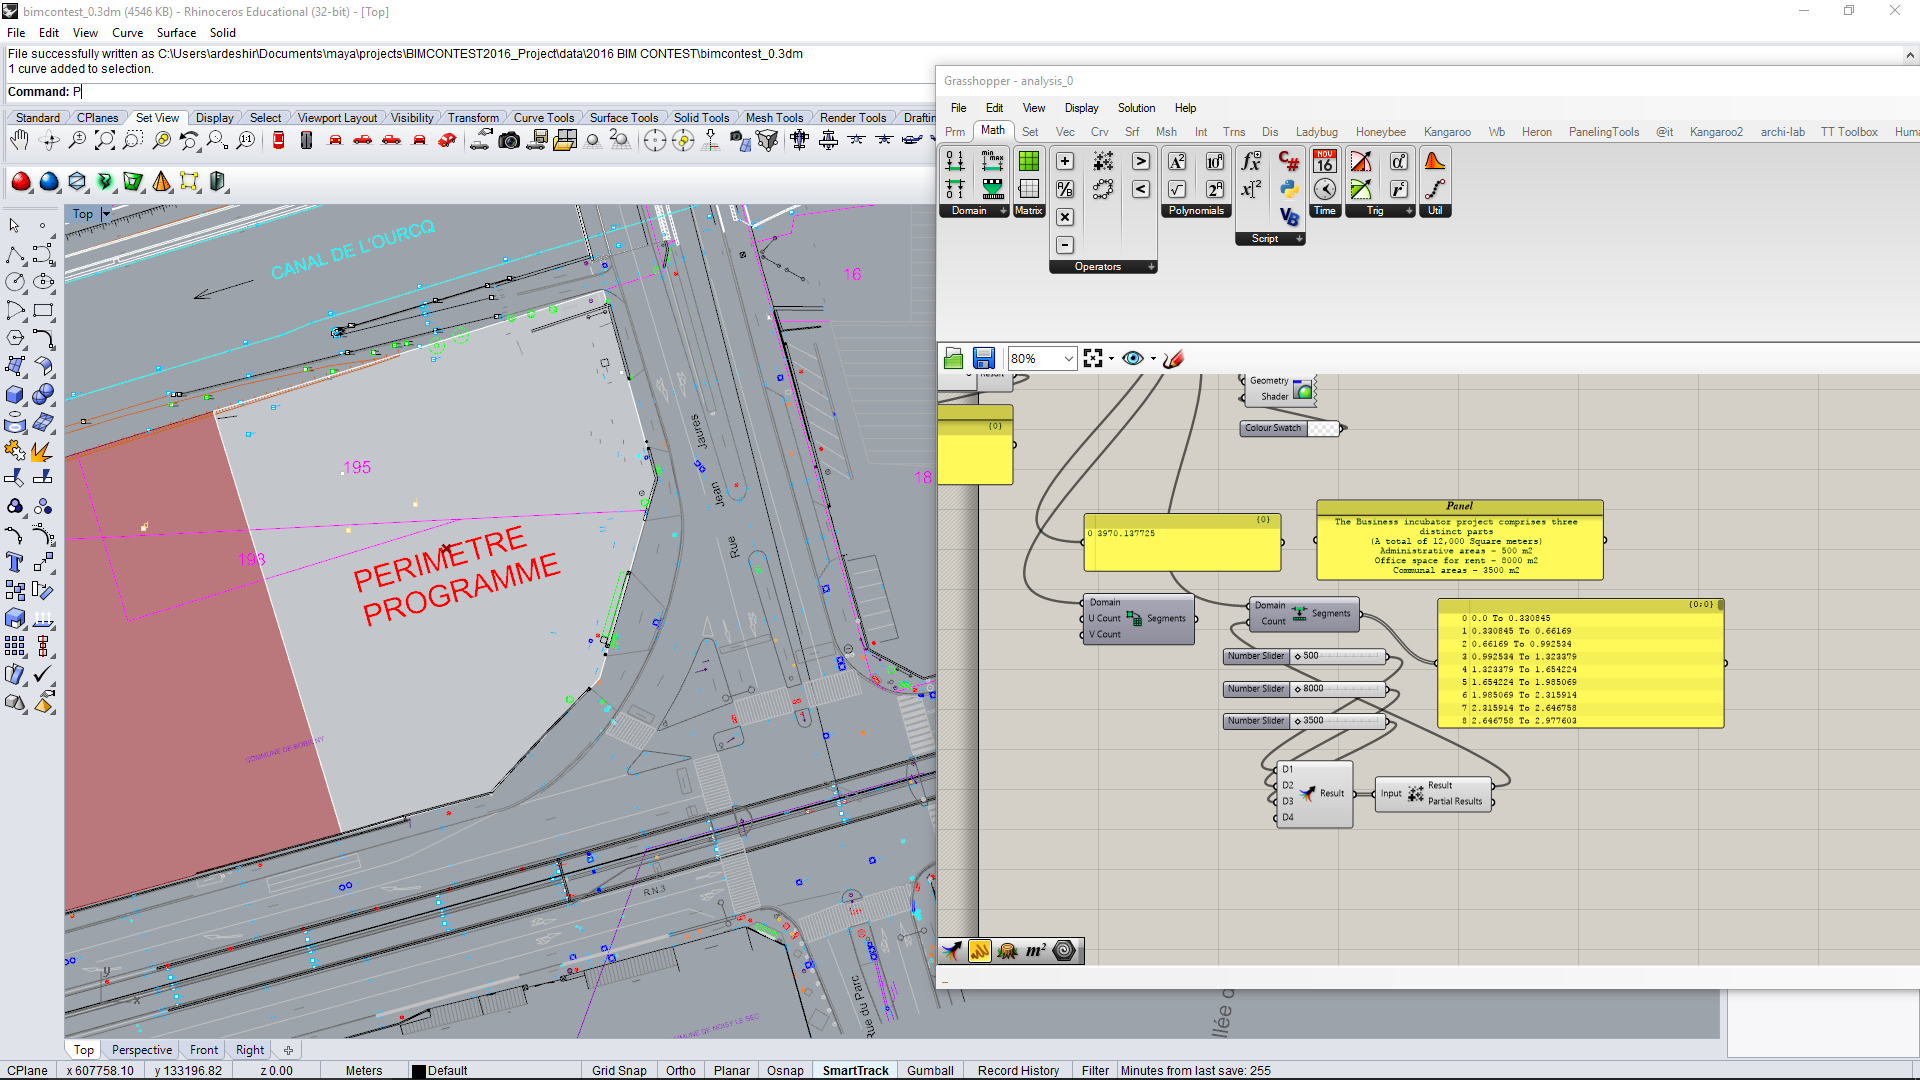Toggle Ortho mode in status bar
This screenshot has height=1080, width=1920.
click(x=680, y=1070)
